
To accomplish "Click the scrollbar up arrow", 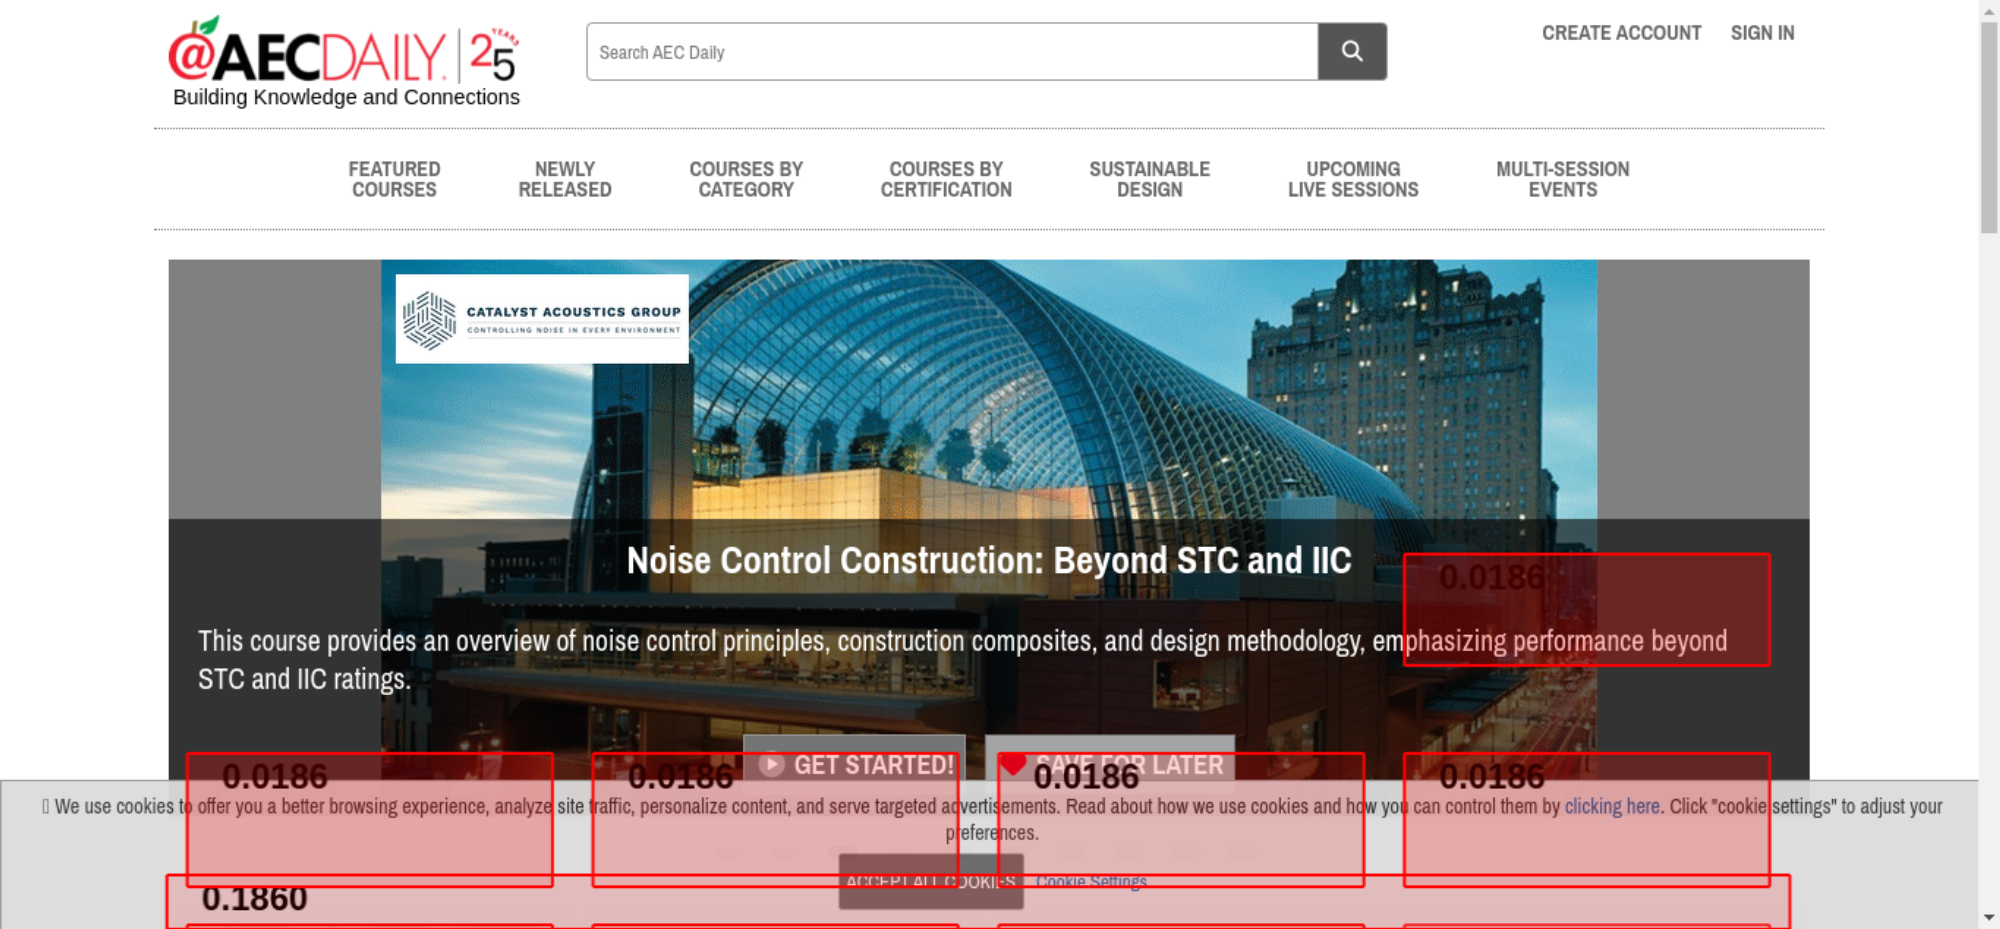I will click(x=1988, y=10).
